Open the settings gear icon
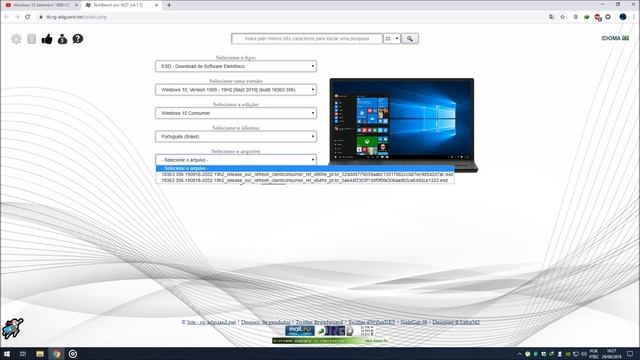The width and height of the screenshot is (640, 360). (x=16, y=39)
